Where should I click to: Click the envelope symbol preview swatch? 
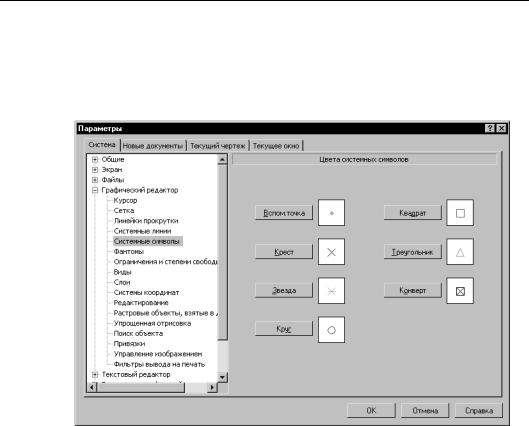coord(460,291)
